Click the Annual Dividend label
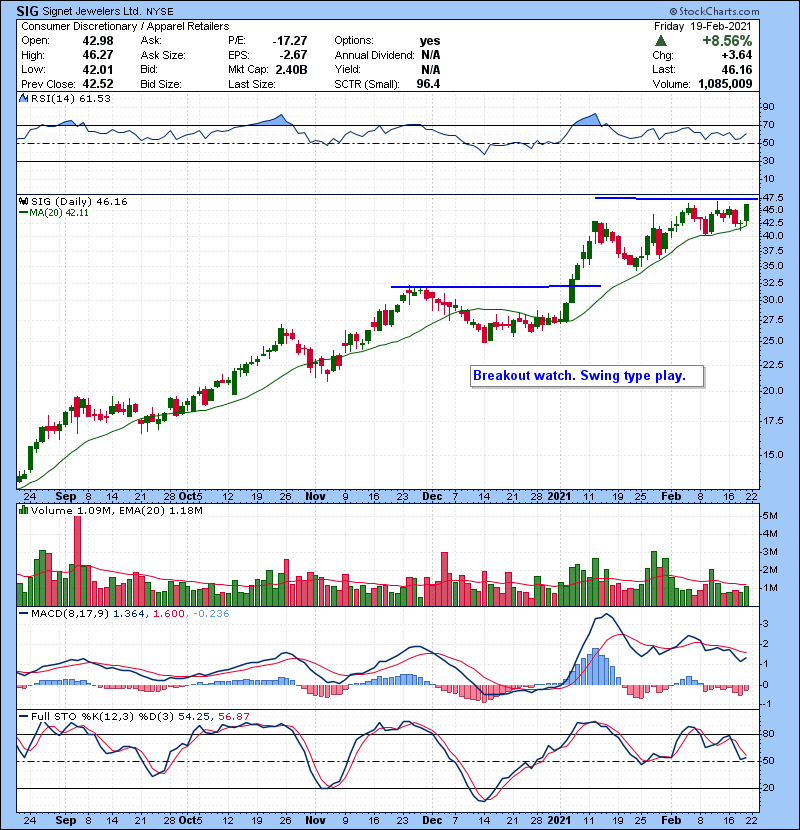Image resolution: width=800 pixels, height=830 pixels. (x=374, y=55)
